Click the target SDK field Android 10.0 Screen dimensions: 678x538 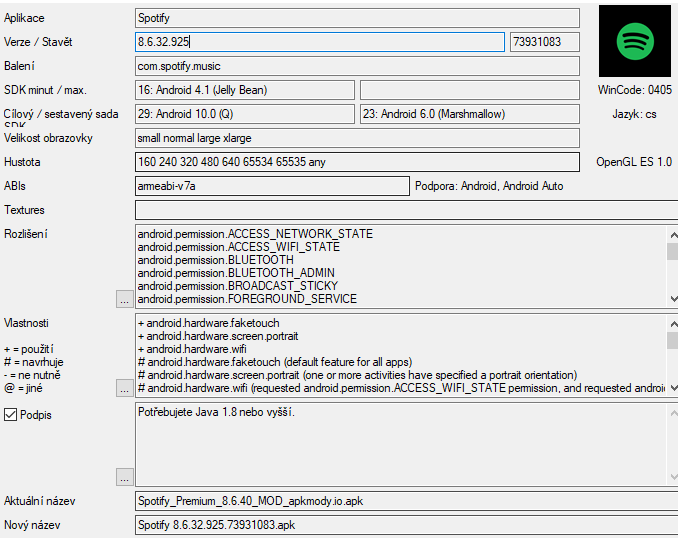click(245, 114)
